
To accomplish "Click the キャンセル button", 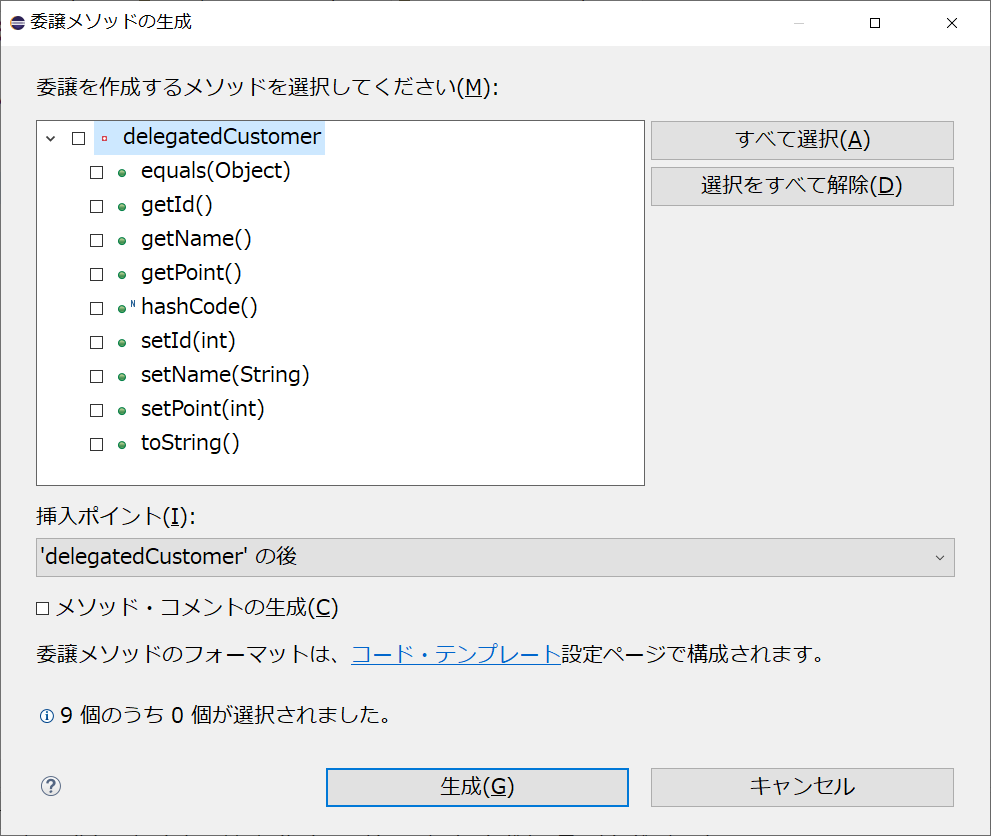I will (801, 787).
